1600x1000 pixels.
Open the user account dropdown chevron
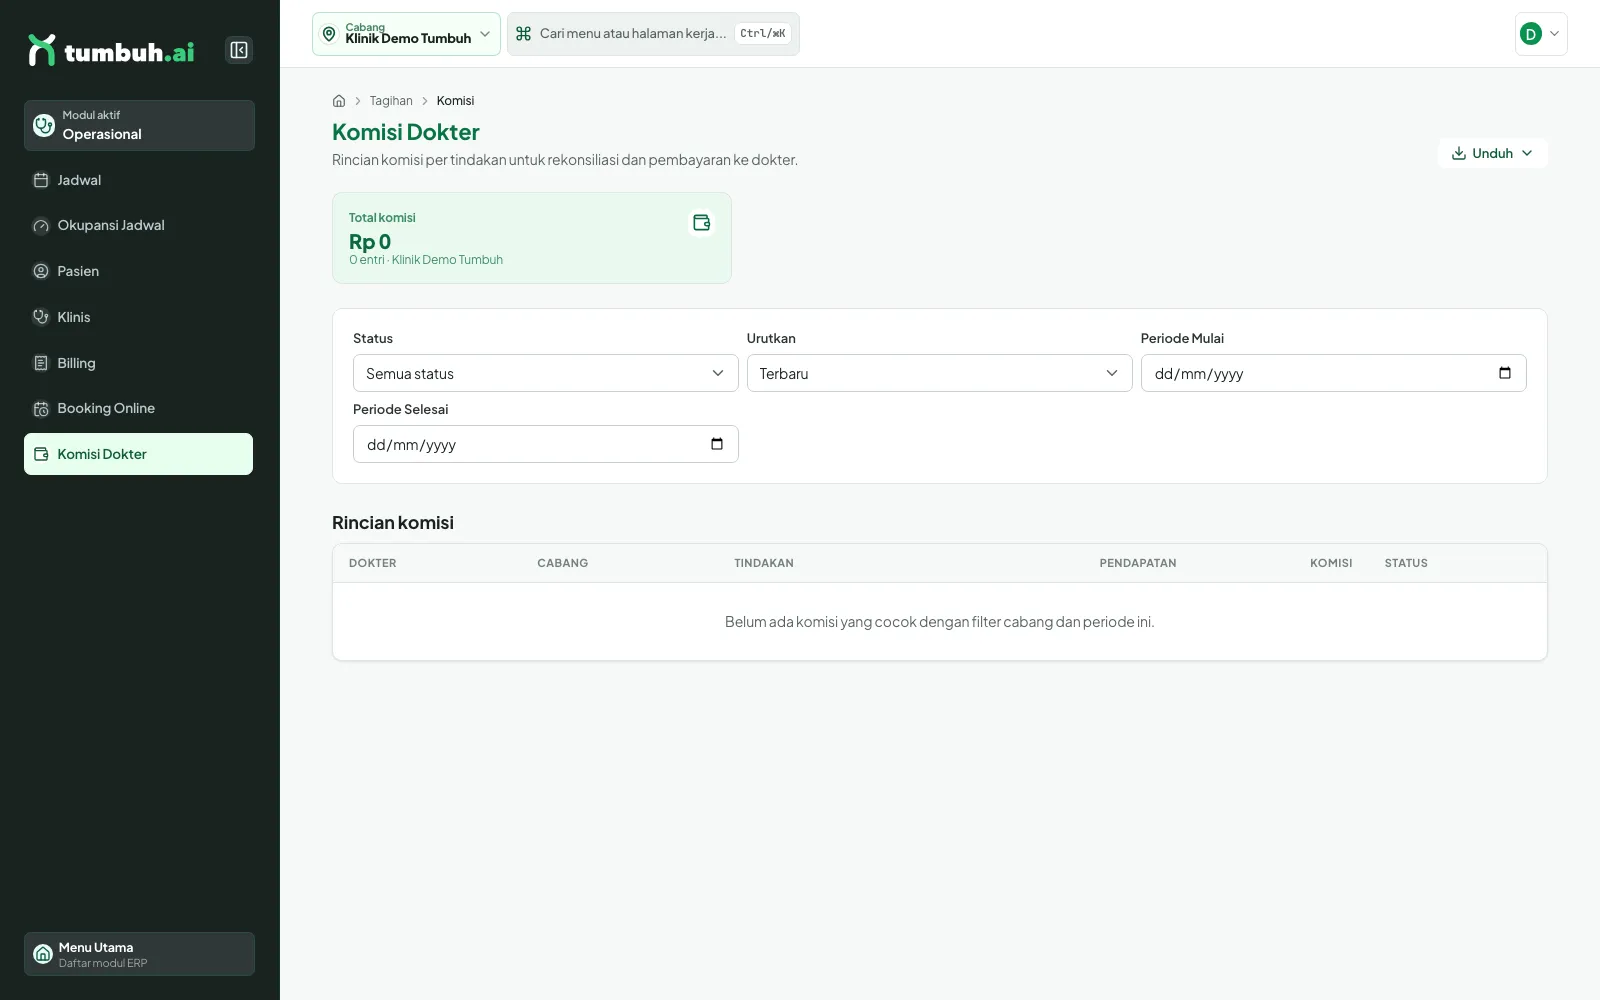[1555, 34]
